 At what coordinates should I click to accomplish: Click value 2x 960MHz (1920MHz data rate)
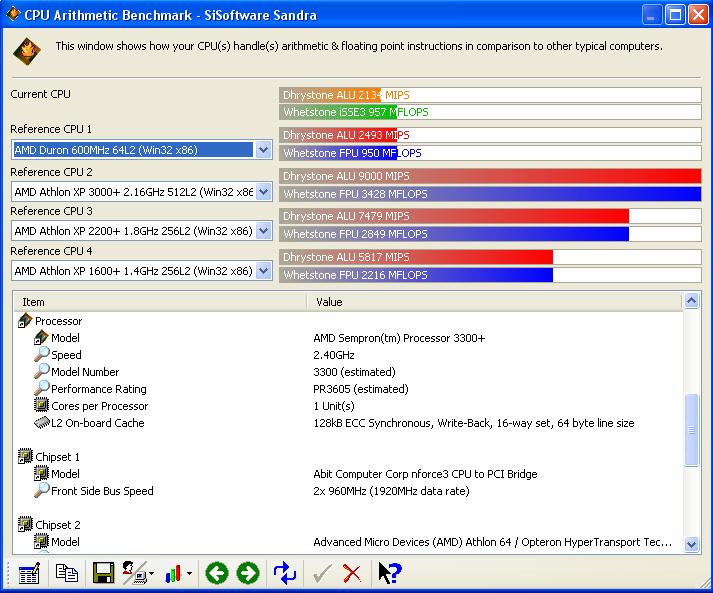click(x=391, y=491)
